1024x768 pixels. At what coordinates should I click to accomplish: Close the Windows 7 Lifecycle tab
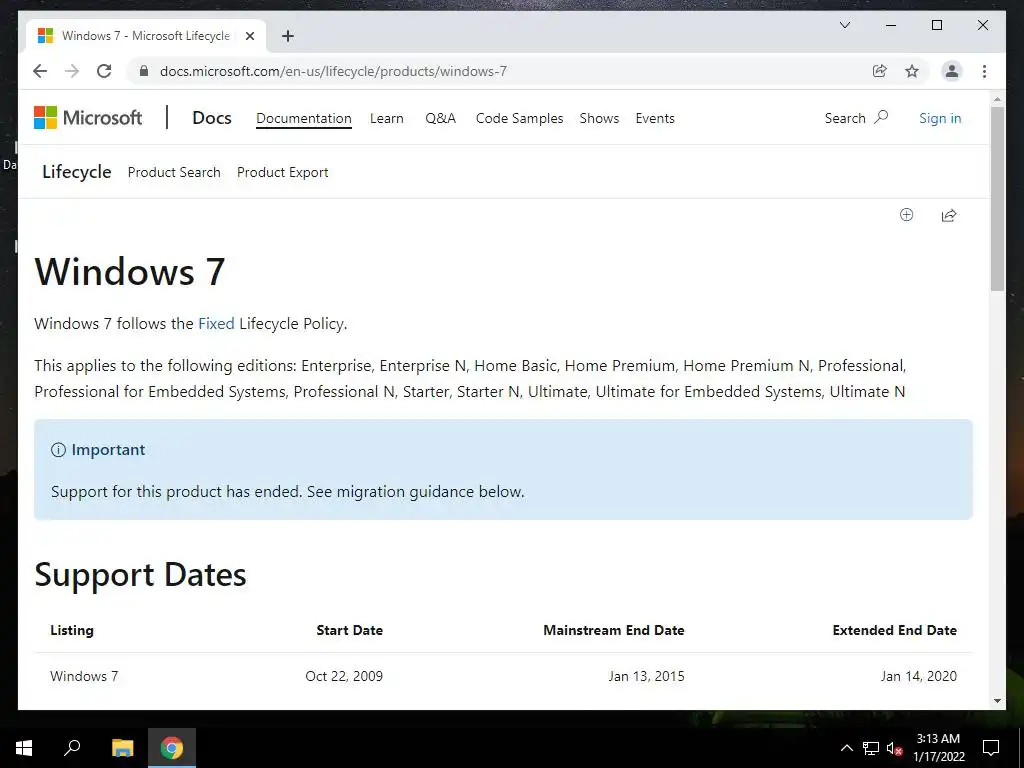coord(249,36)
